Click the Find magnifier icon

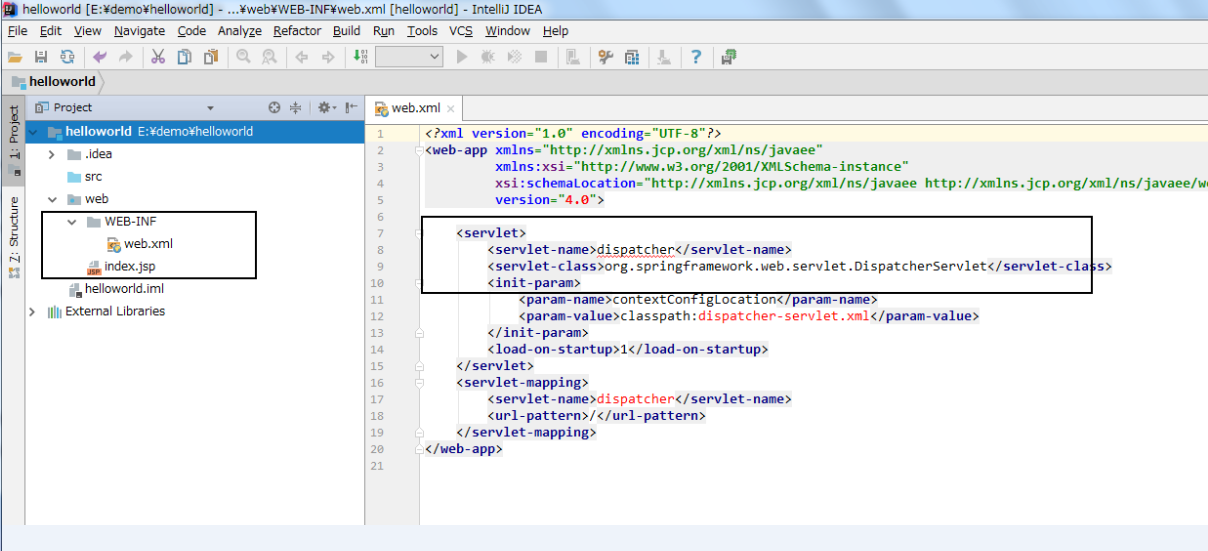pos(243,57)
